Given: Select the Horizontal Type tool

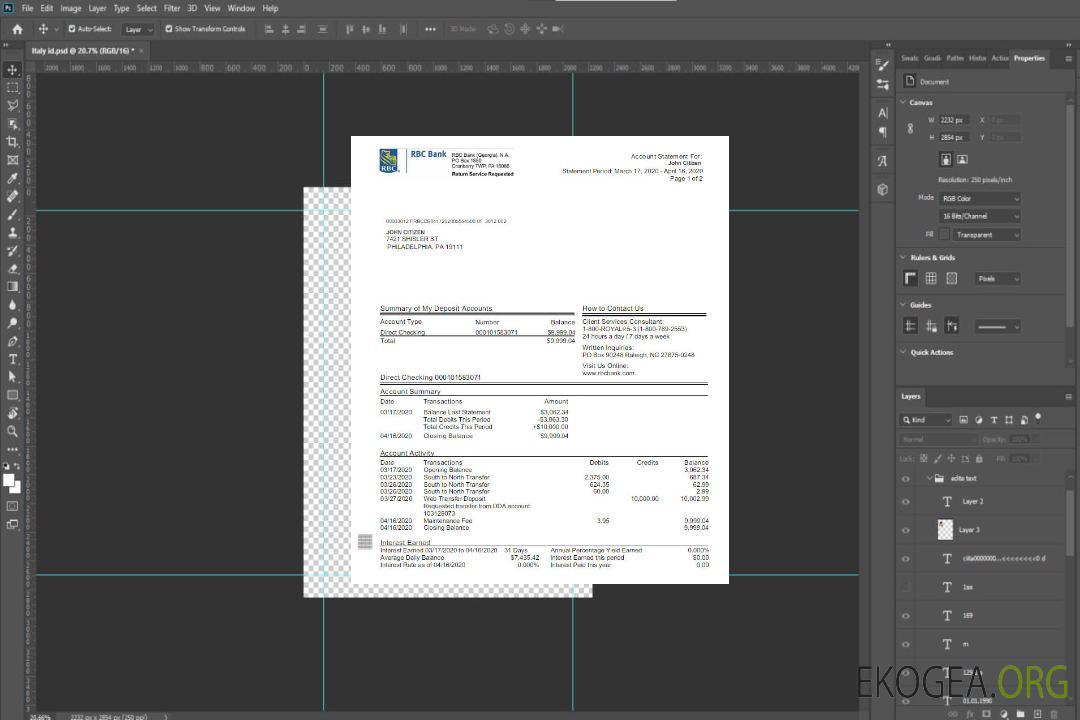Looking at the screenshot, I should tap(12, 358).
